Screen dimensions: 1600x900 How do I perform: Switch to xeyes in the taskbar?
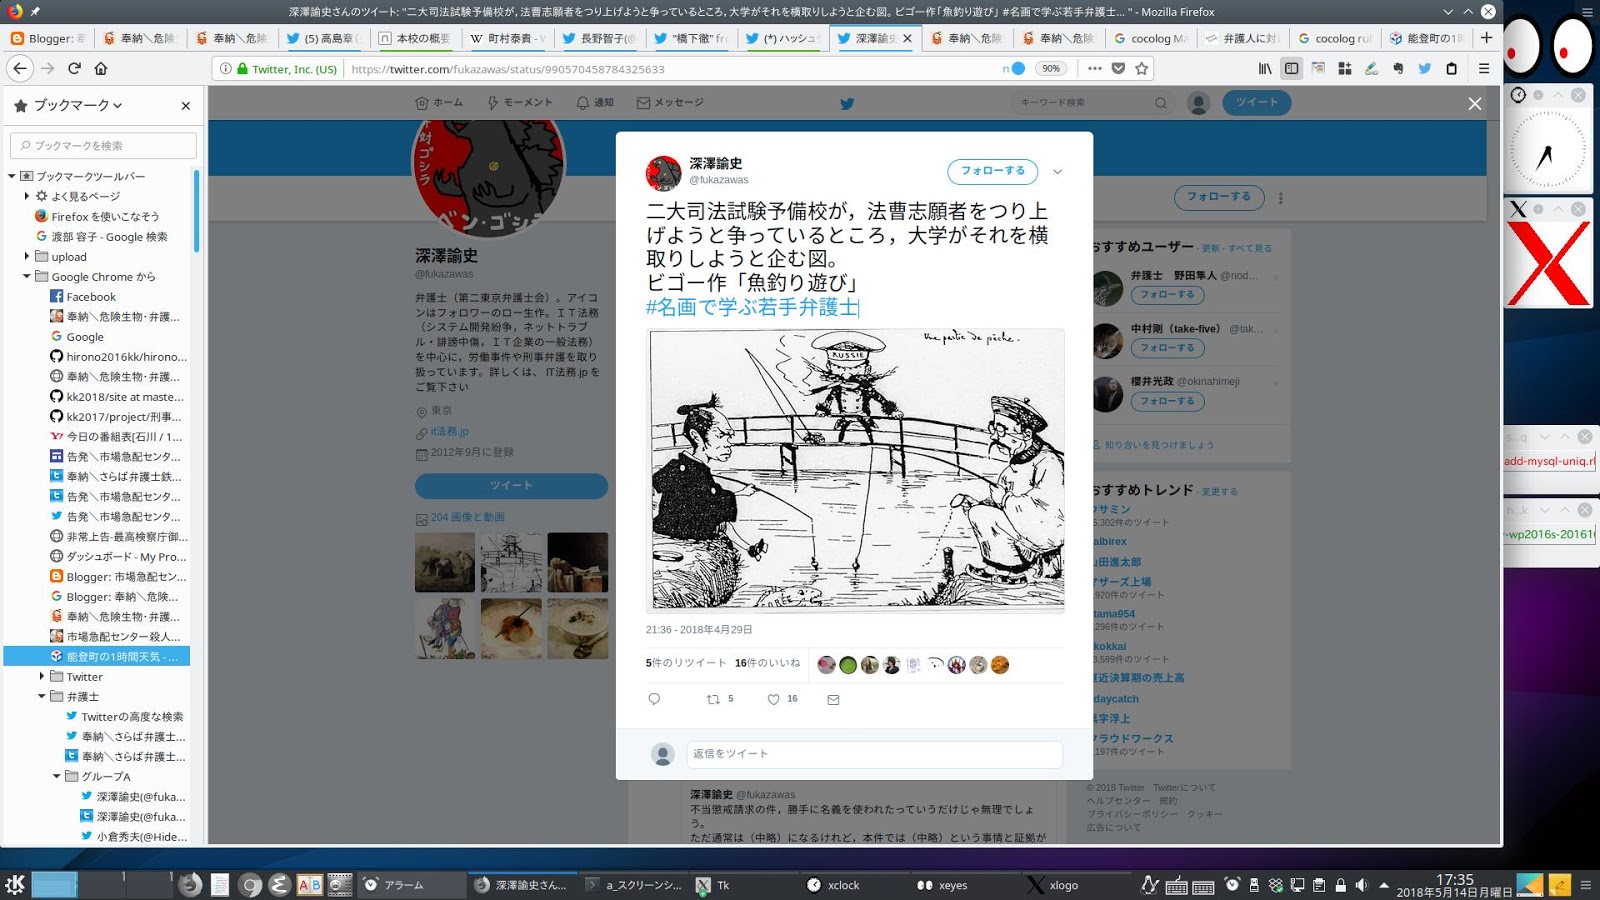click(x=952, y=885)
